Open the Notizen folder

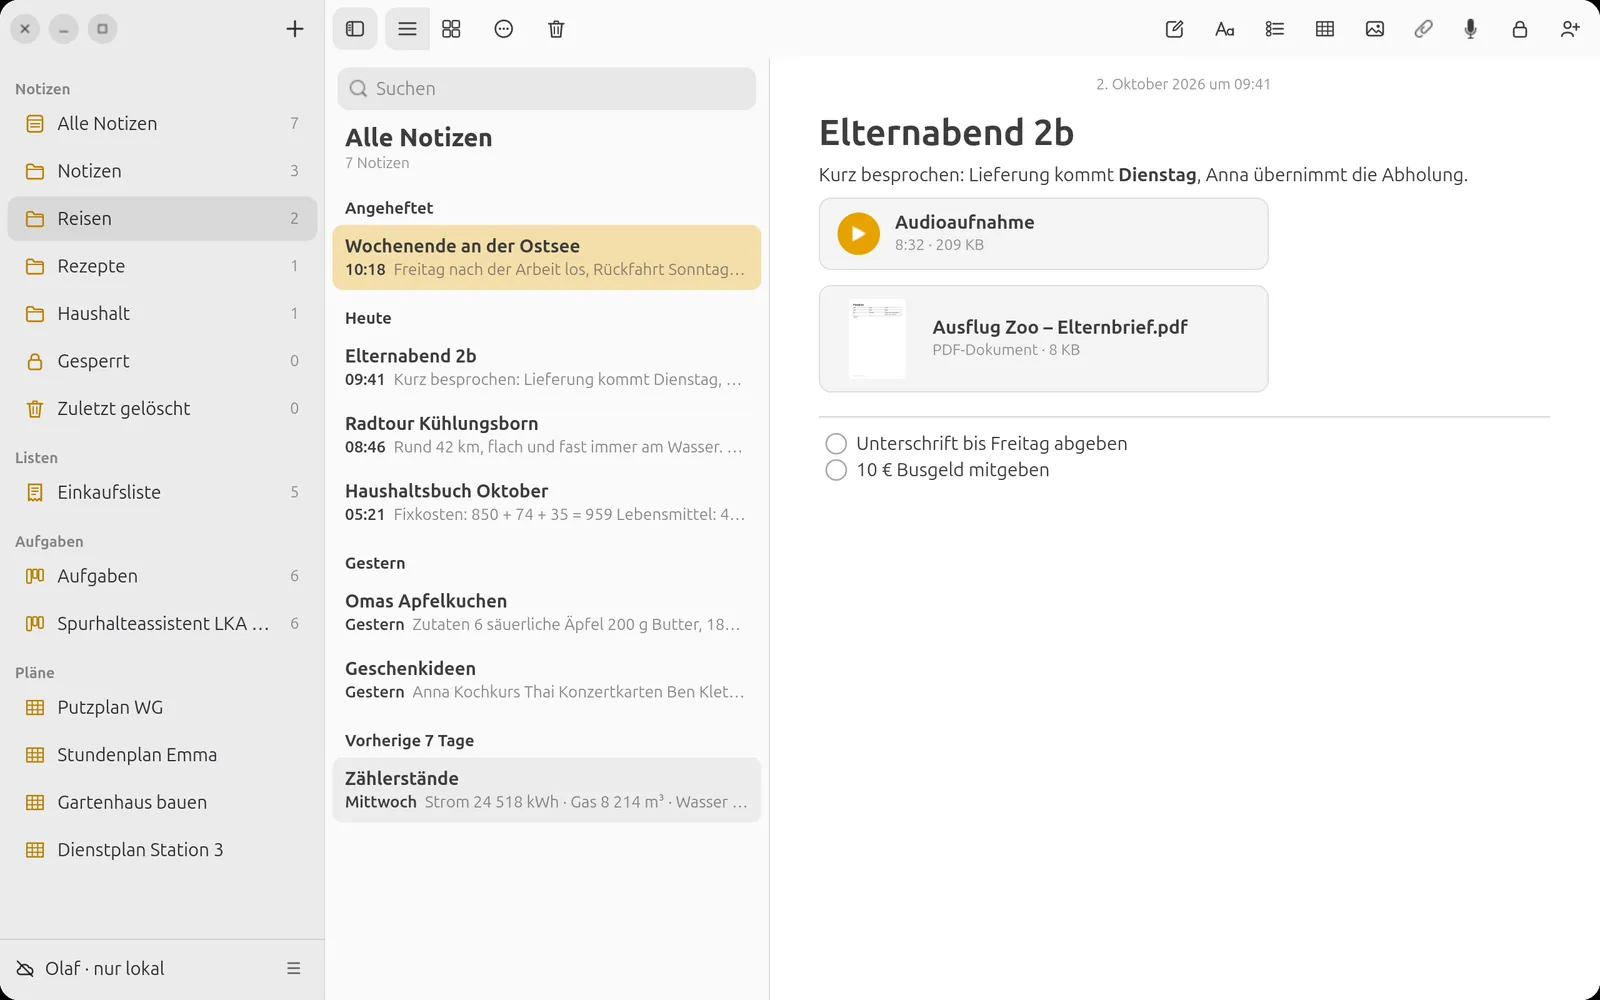(x=162, y=171)
